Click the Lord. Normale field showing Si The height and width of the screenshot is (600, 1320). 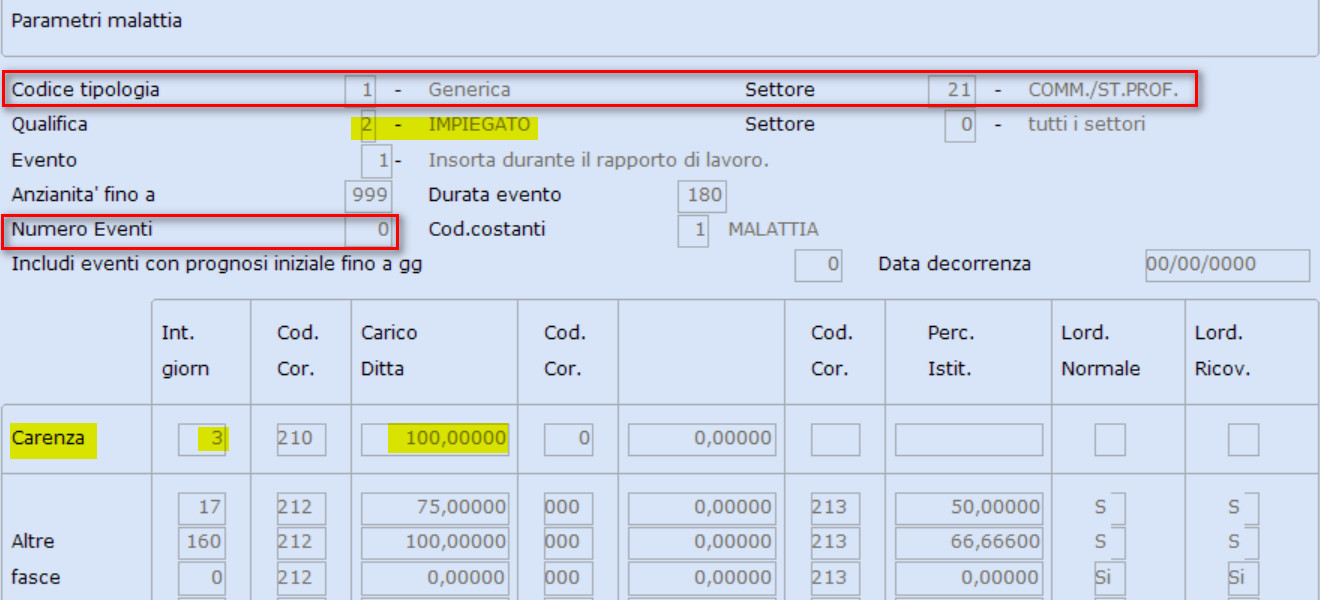1110,577
